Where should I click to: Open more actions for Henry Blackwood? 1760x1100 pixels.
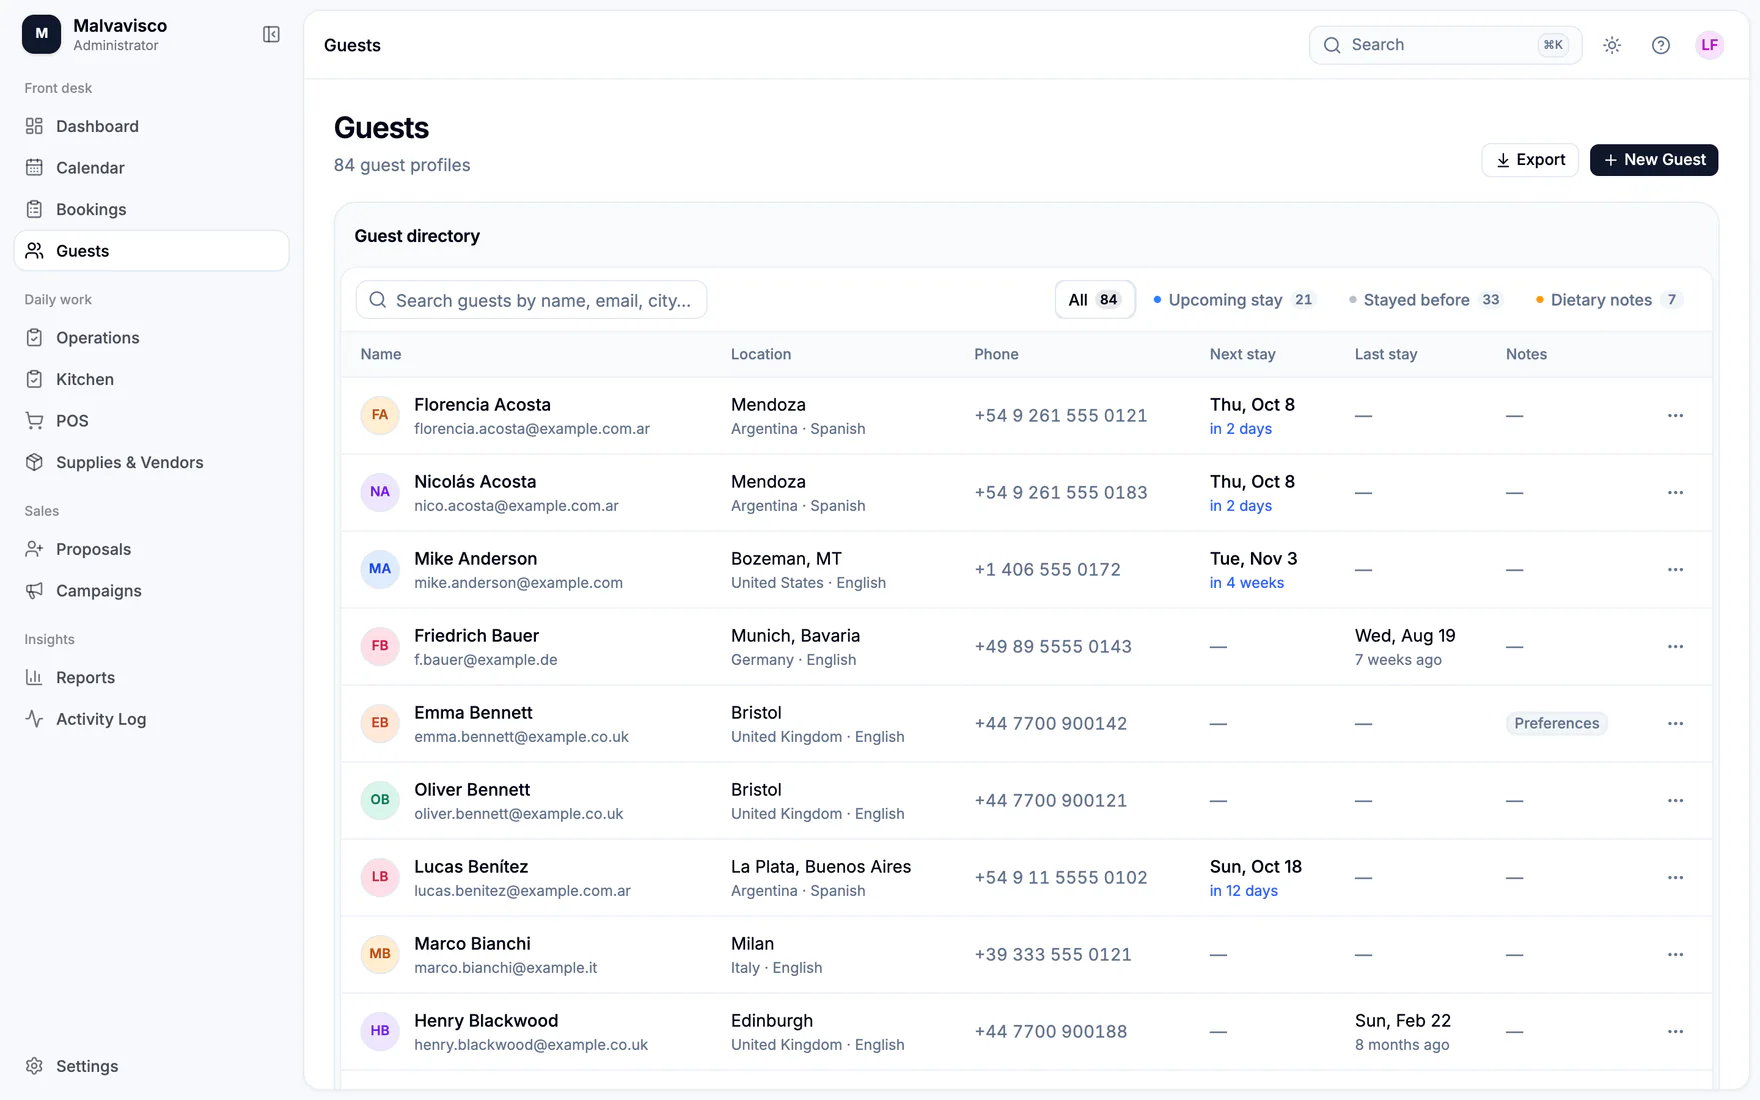(x=1676, y=1032)
